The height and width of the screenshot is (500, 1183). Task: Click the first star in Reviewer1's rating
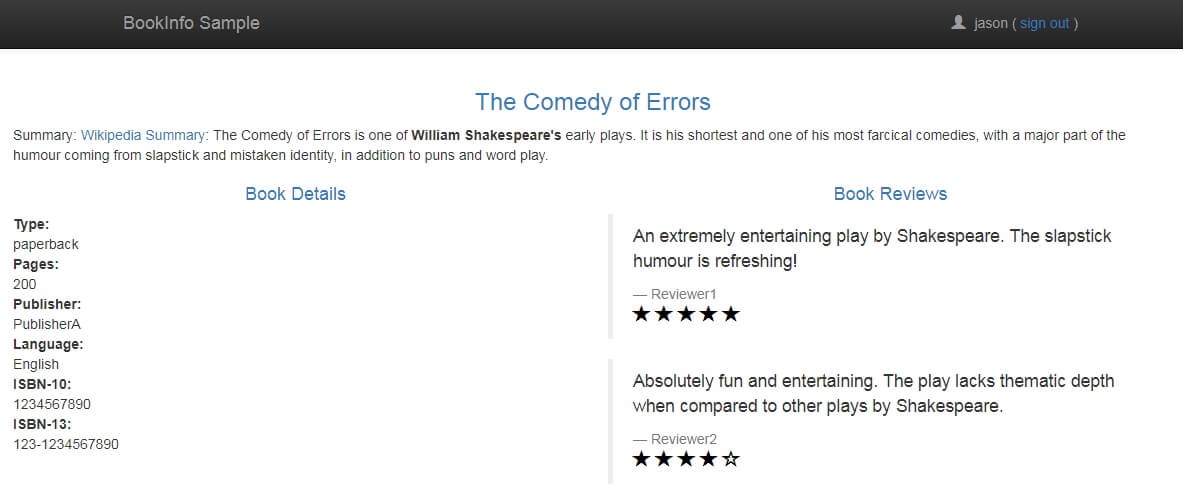point(641,314)
